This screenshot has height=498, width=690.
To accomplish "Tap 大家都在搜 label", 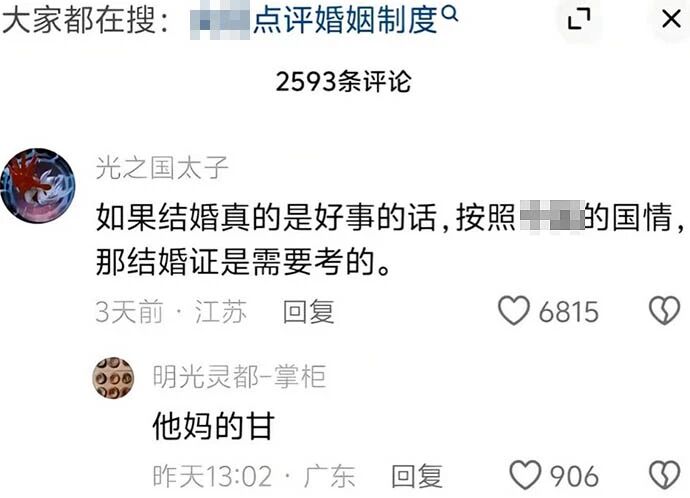I will [85, 20].
